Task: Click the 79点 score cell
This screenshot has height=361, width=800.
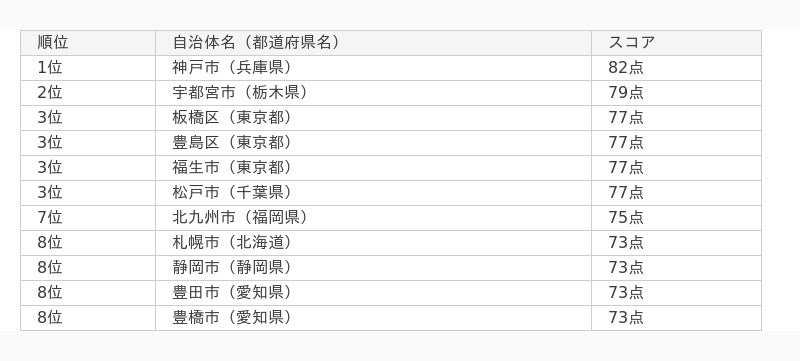Action: [x=677, y=93]
